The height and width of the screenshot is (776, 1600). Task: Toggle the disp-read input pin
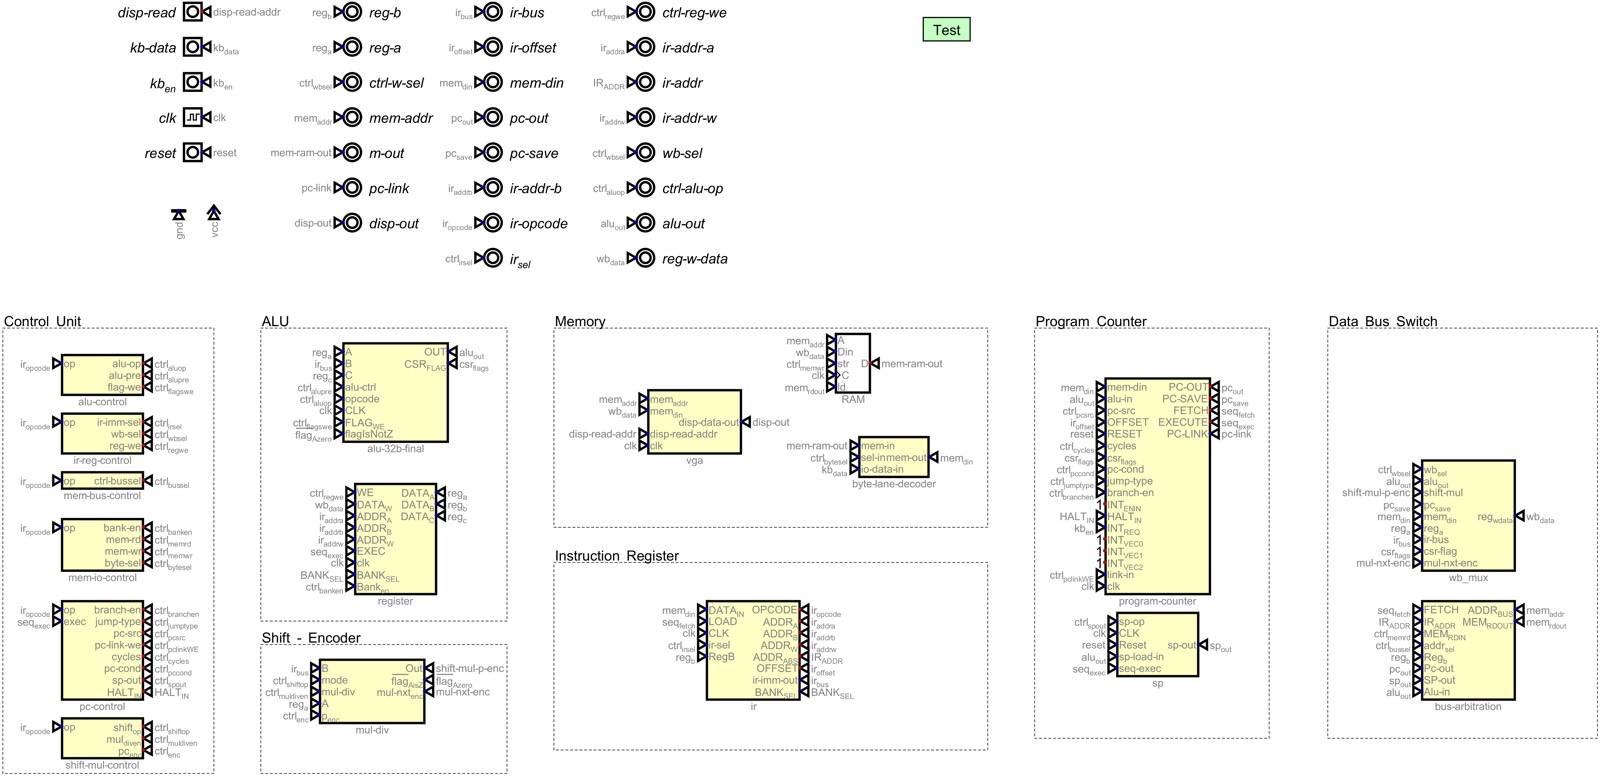193,13
